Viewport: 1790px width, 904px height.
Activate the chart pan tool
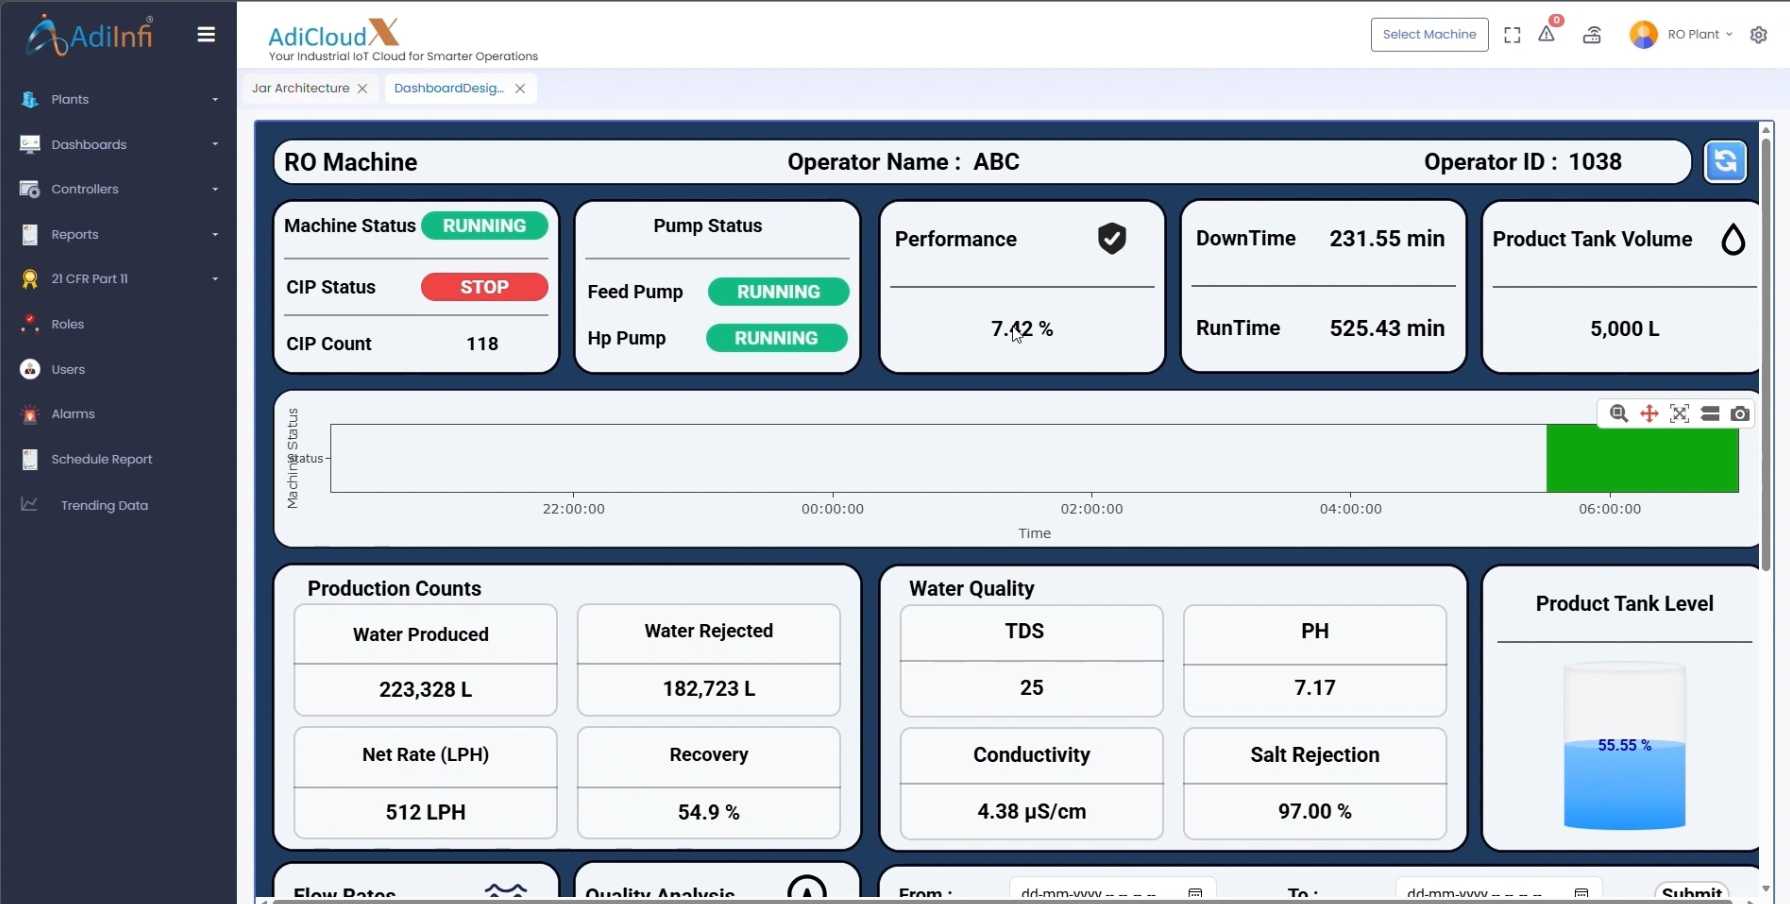coord(1649,414)
